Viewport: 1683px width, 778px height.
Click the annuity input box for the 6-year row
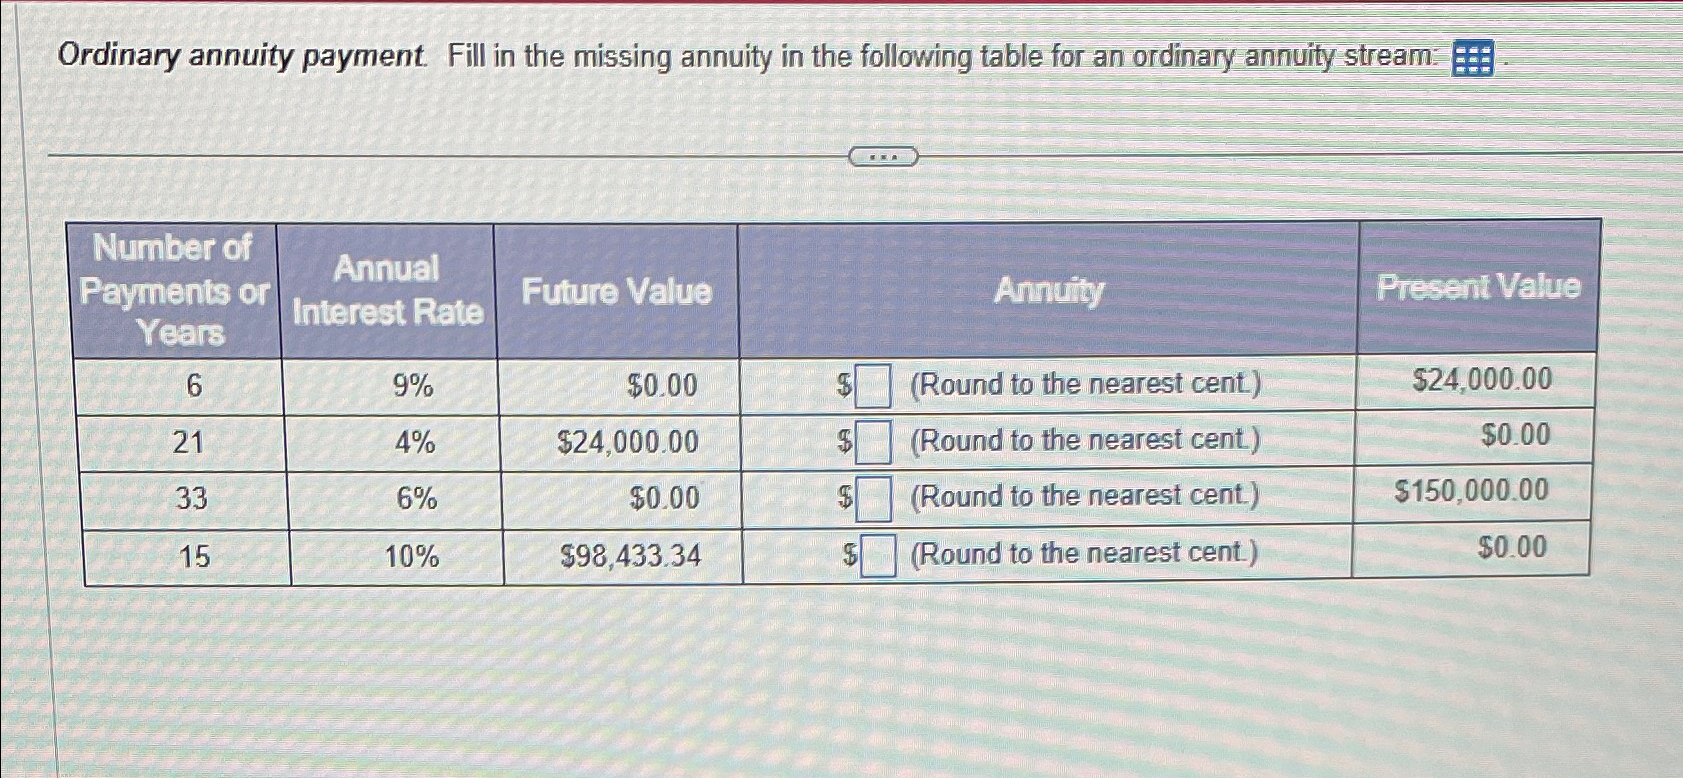pyautogui.click(x=875, y=385)
